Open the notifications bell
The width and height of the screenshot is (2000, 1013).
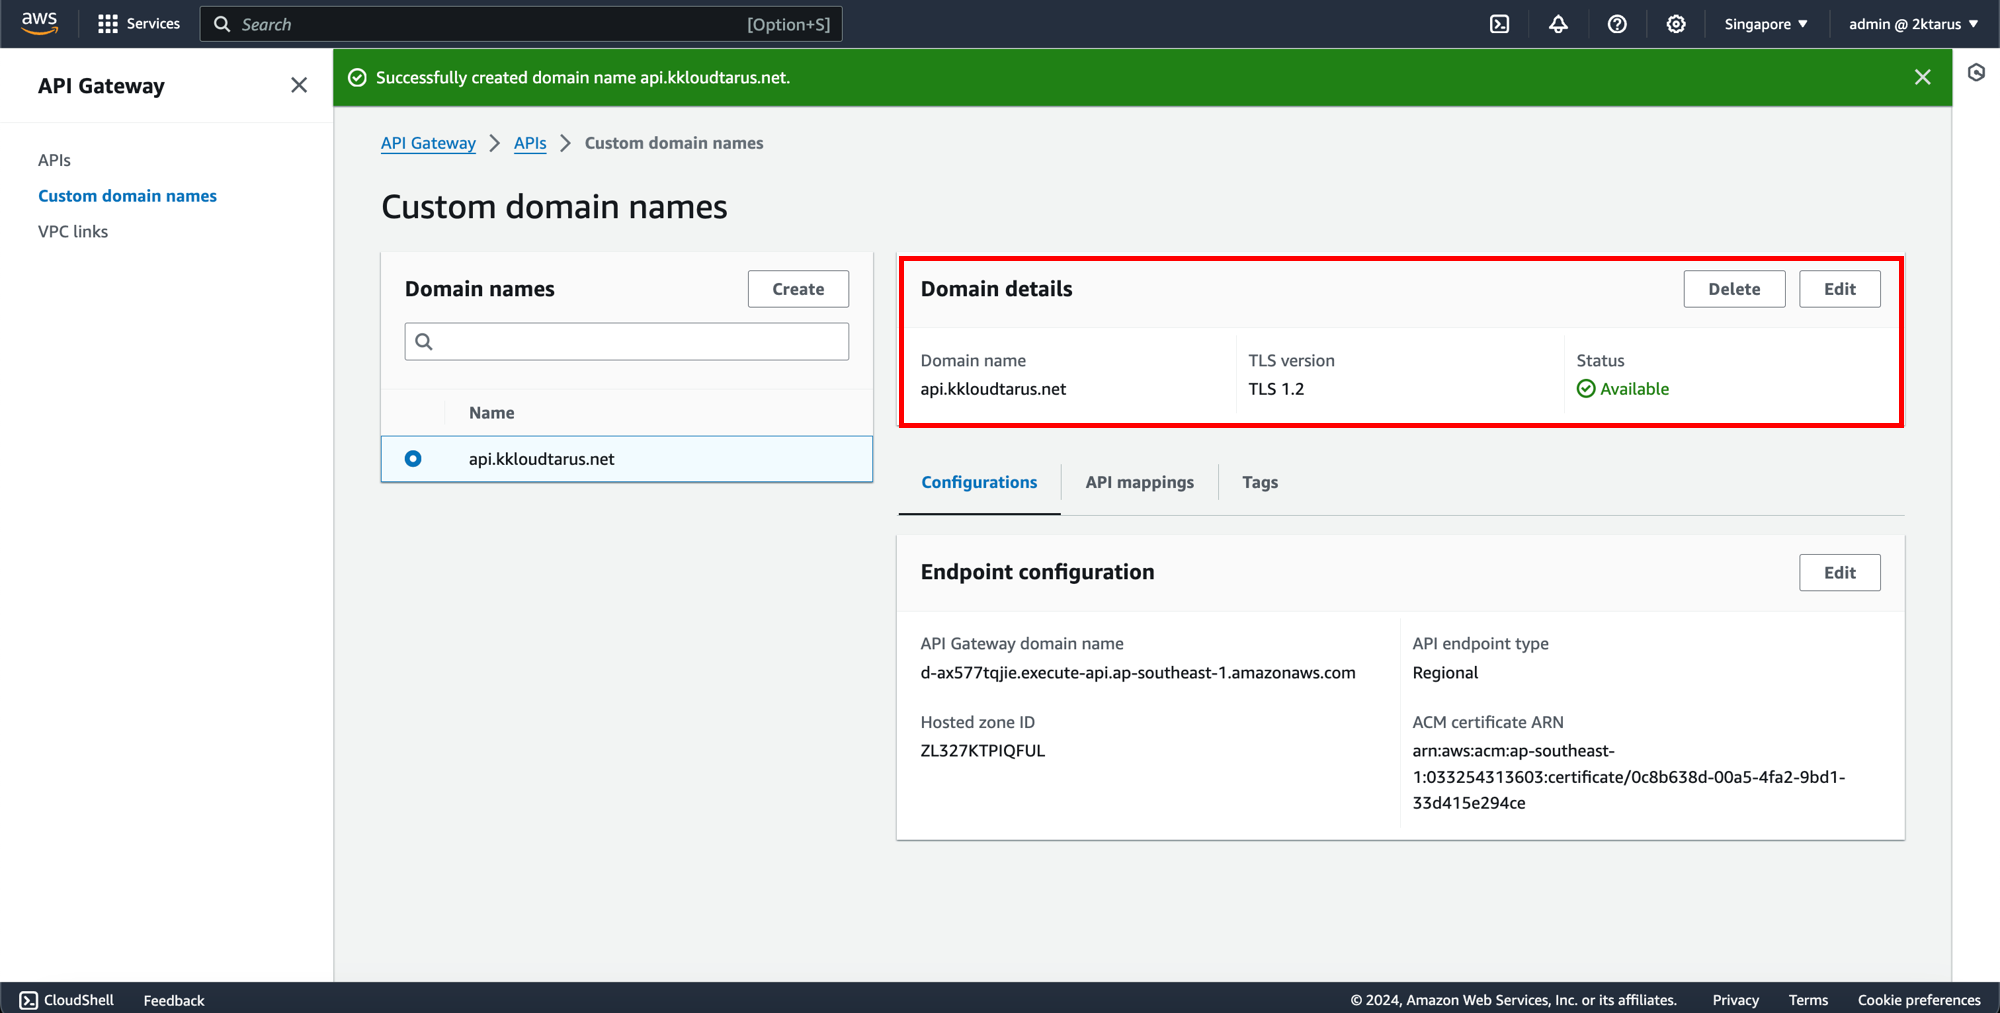[x=1558, y=24]
